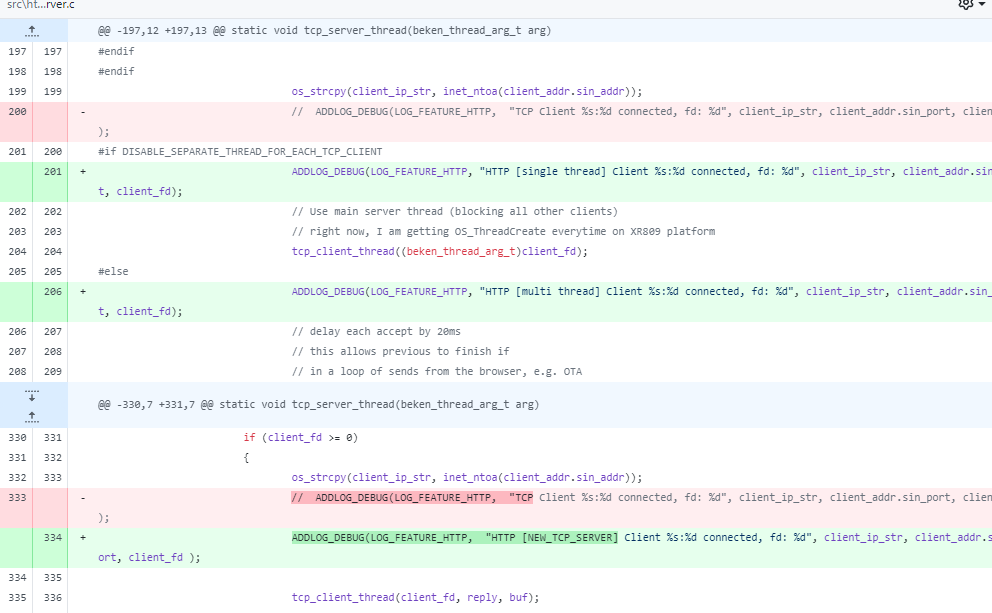Open the src\ht...rver.c file path link
992x613 pixels.
tap(40, 5)
